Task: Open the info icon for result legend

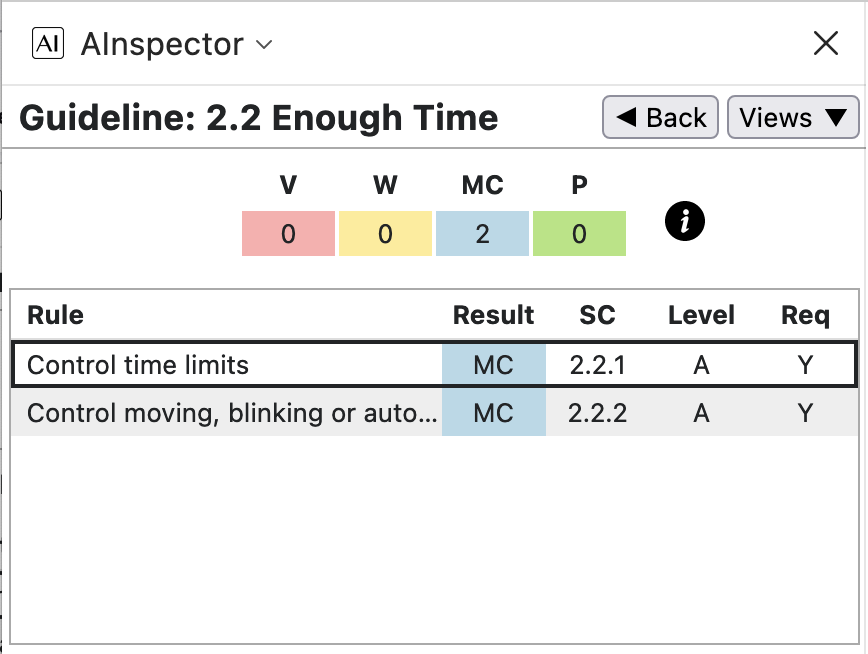Action: [x=685, y=222]
